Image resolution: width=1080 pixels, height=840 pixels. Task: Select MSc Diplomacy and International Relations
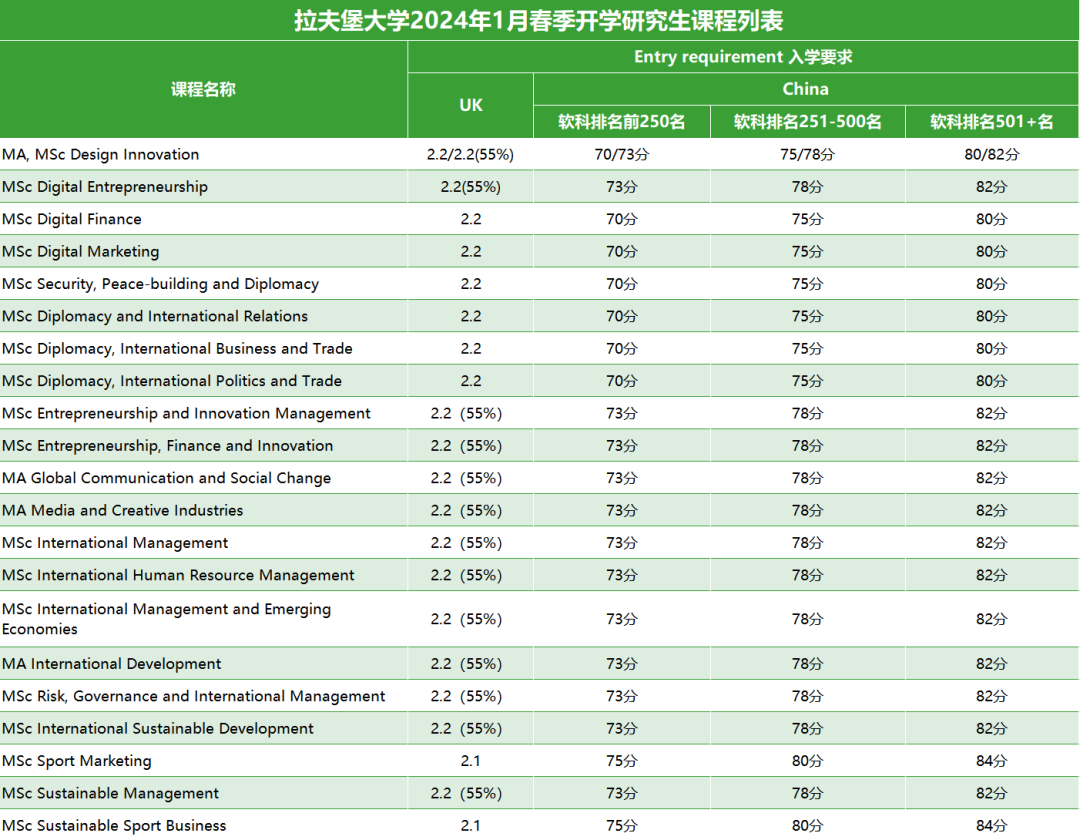[x=155, y=316]
